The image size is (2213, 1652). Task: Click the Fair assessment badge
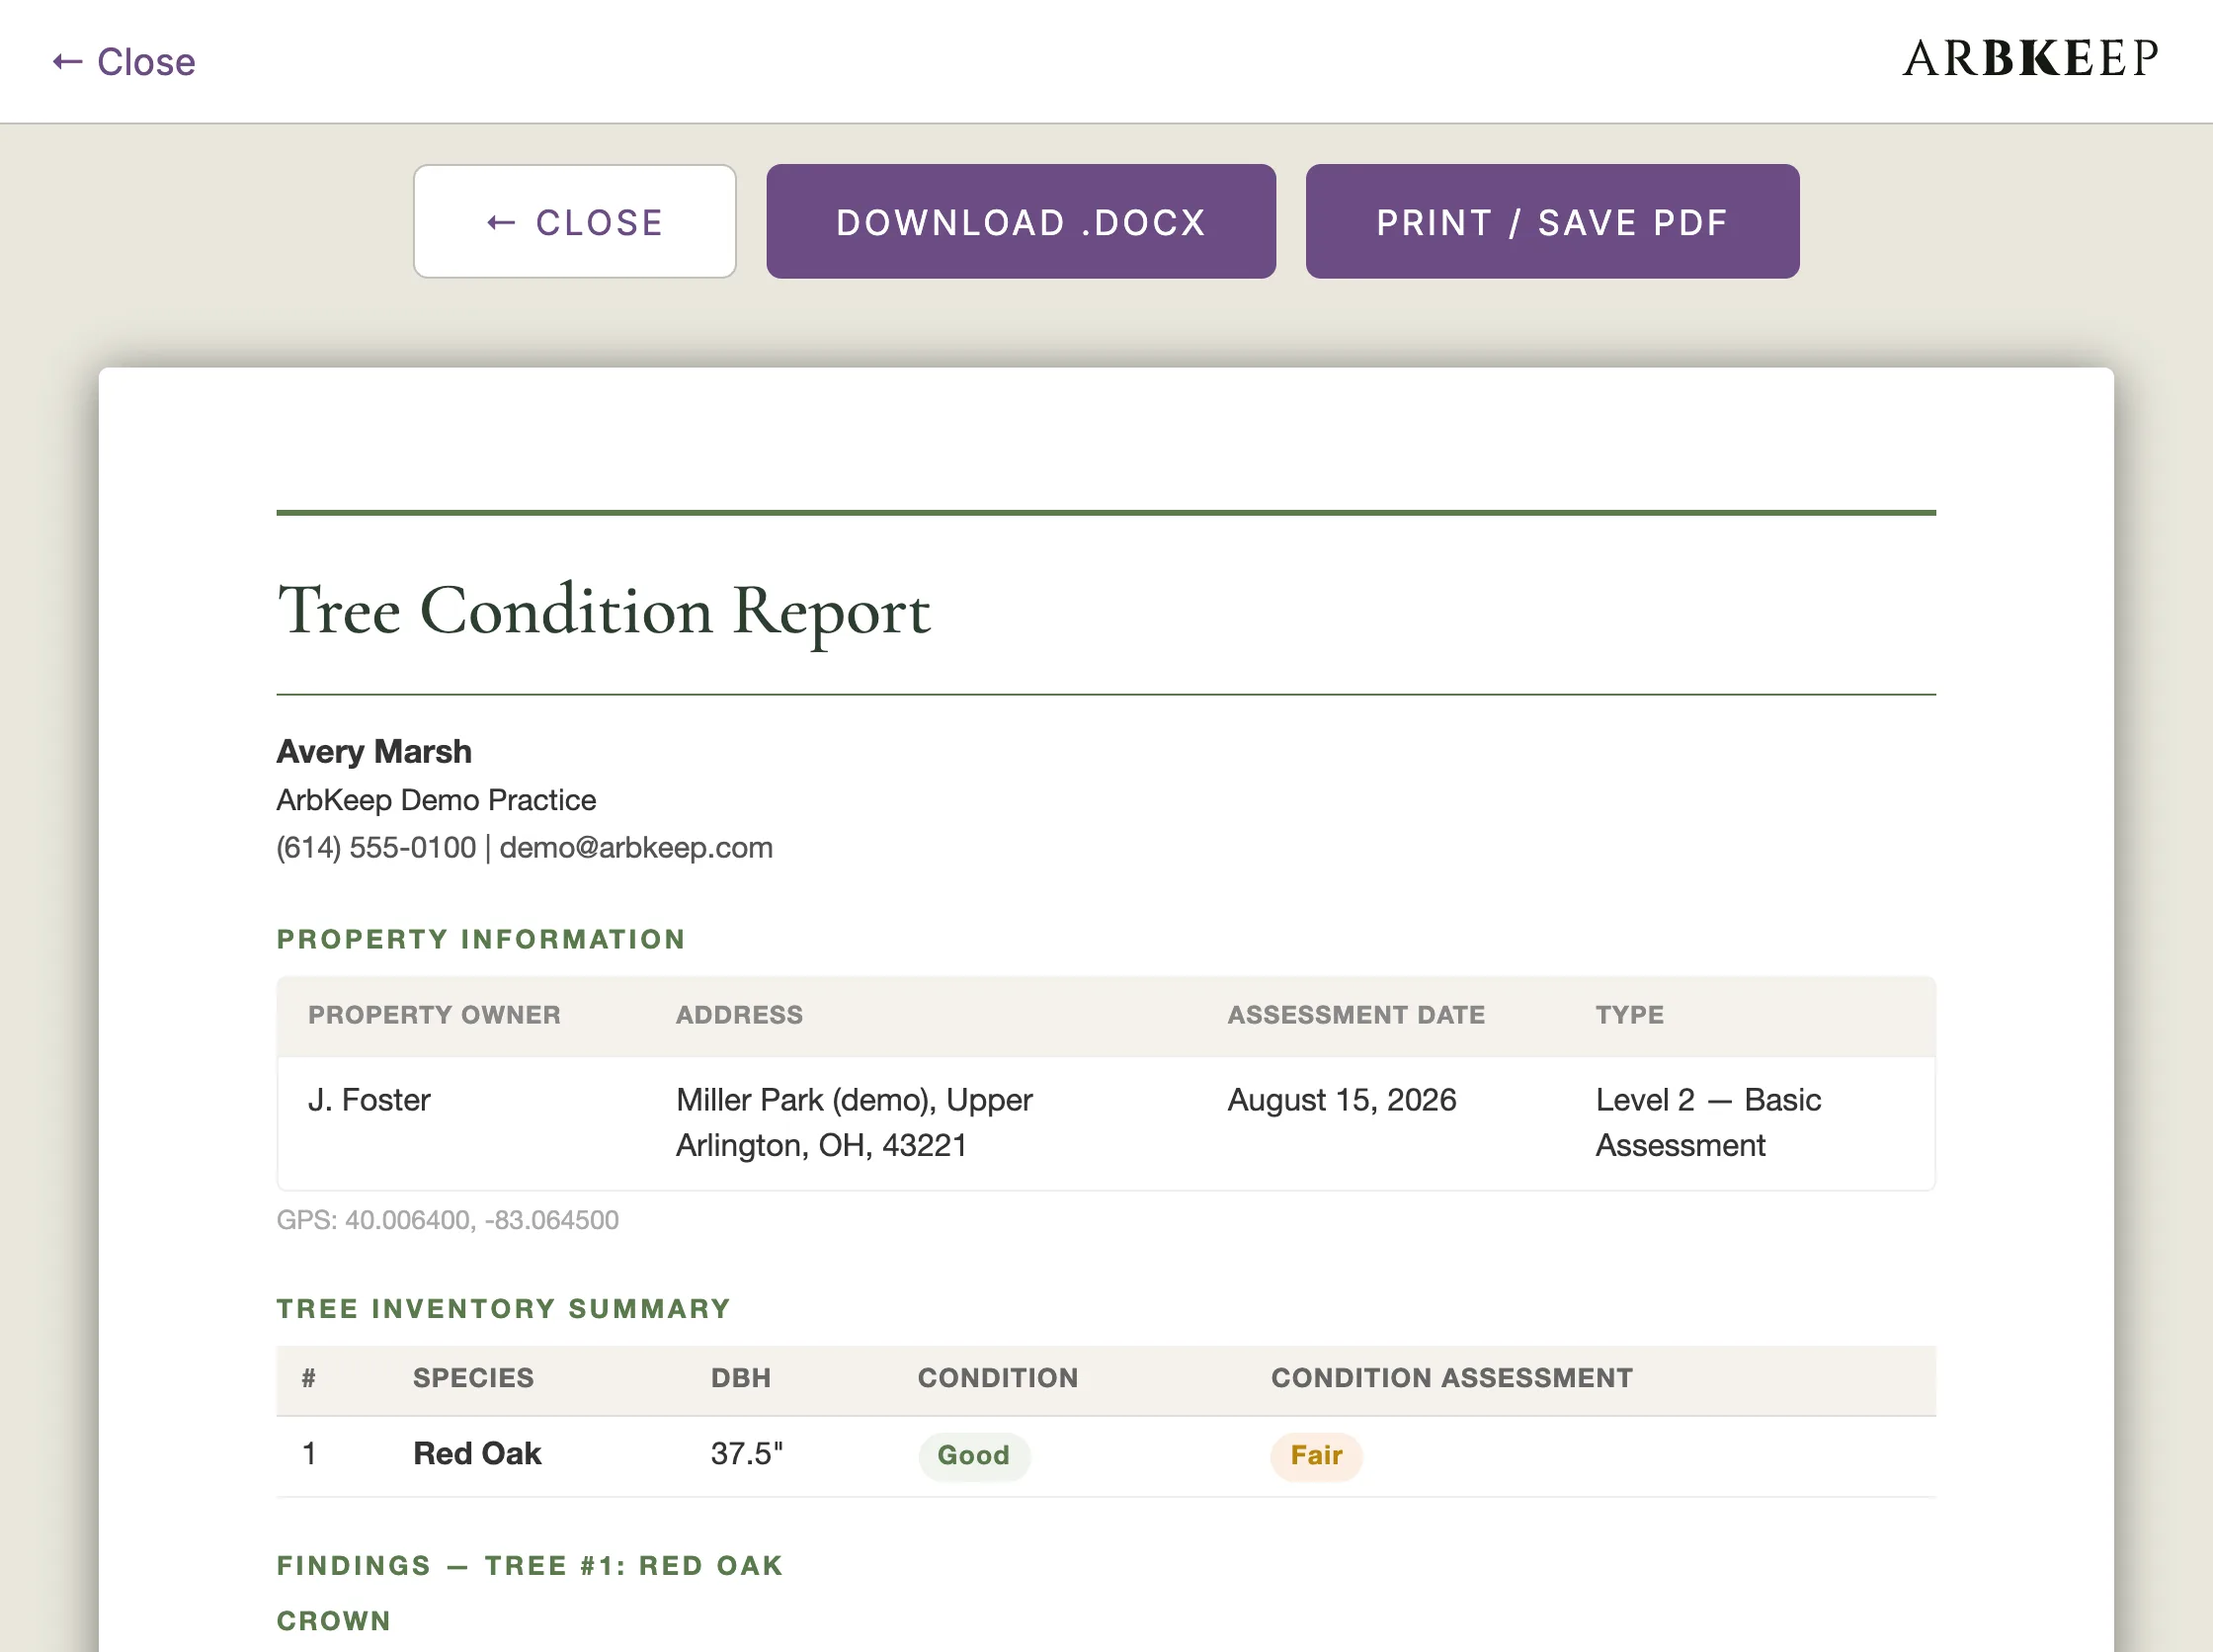point(1316,1456)
